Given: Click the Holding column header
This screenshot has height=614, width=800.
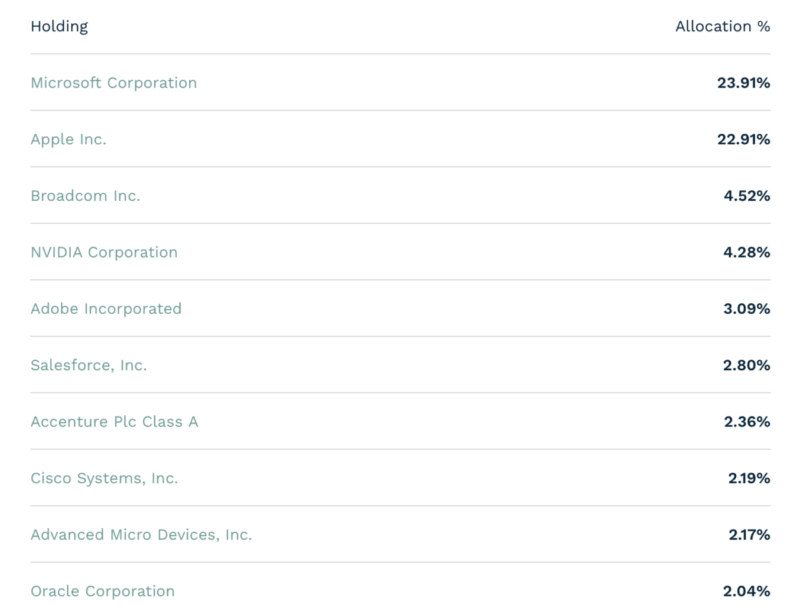Looking at the screenshot, I should click(59, 27).
